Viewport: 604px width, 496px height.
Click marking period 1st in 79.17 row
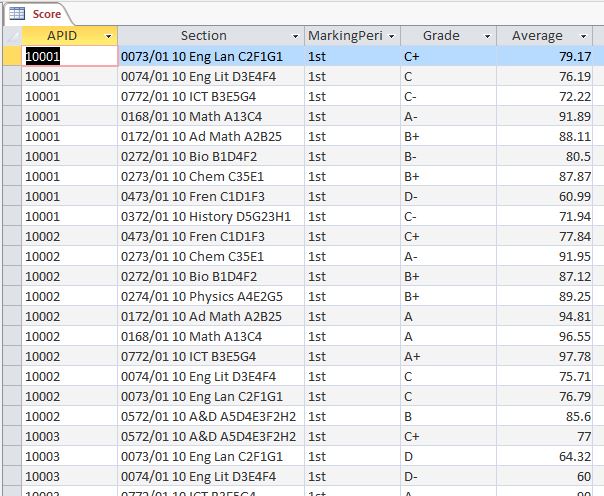317,57
